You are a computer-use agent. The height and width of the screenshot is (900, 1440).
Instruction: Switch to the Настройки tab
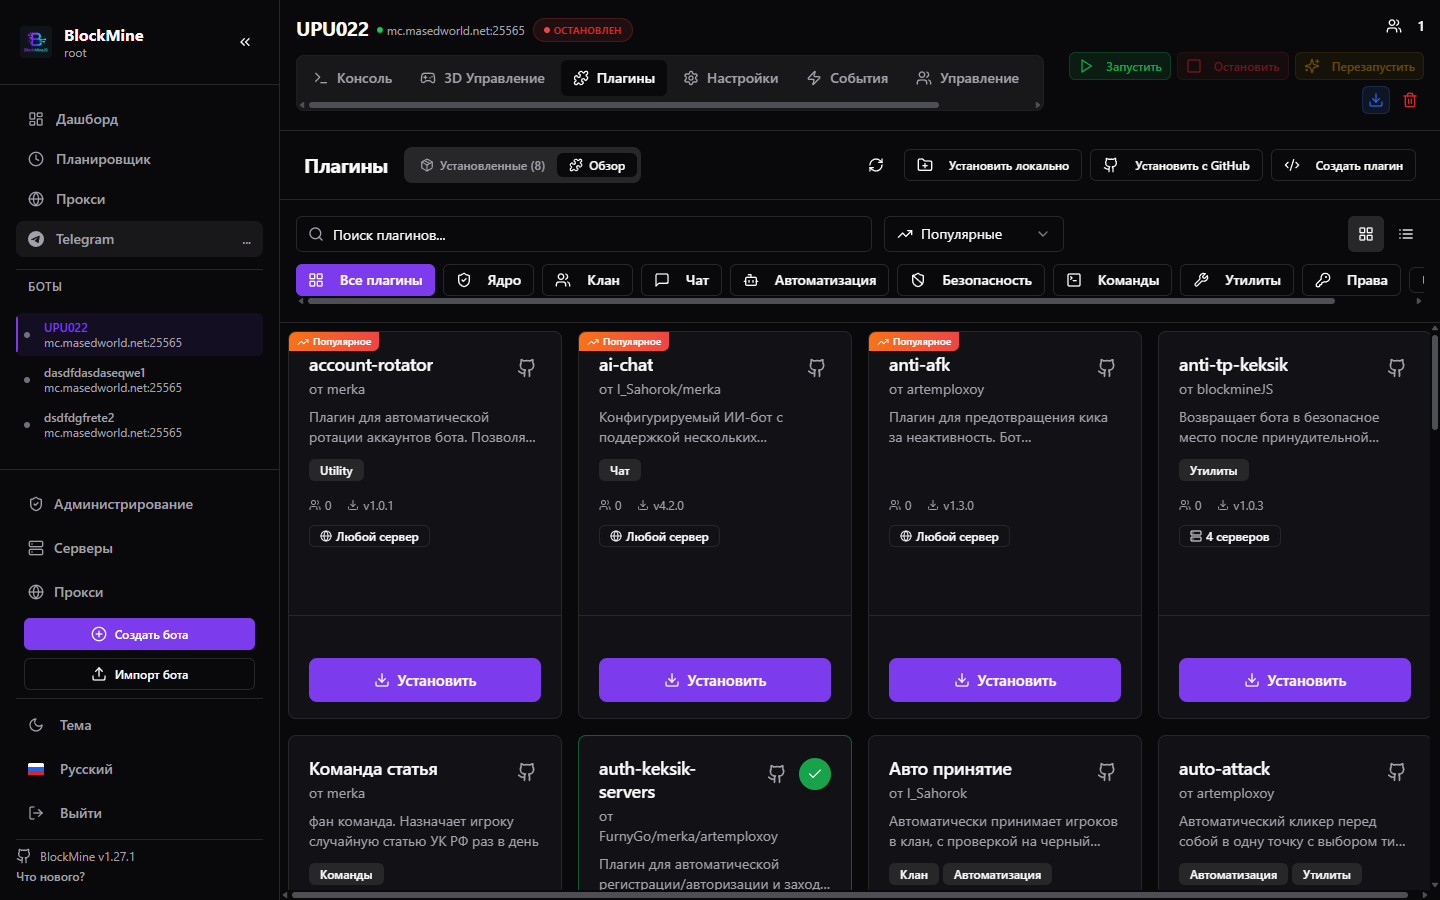[x=731, y=78]
